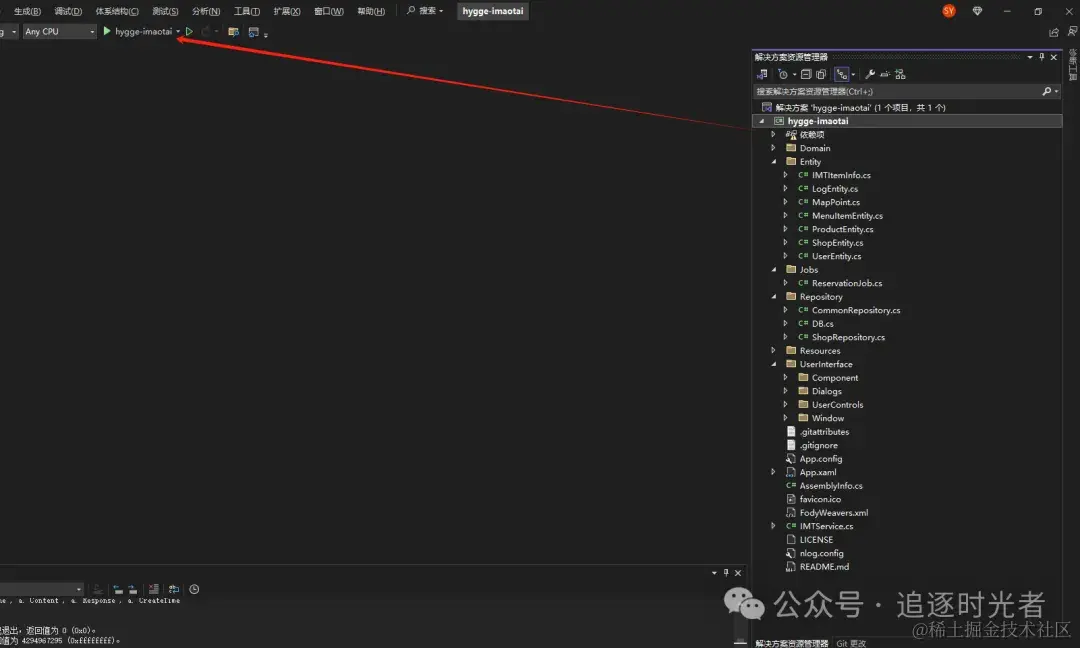Viewport: 1080px width, 648px height.
Task: Click the Start Without Debugging outline play icon
Action: click(189, 32)
